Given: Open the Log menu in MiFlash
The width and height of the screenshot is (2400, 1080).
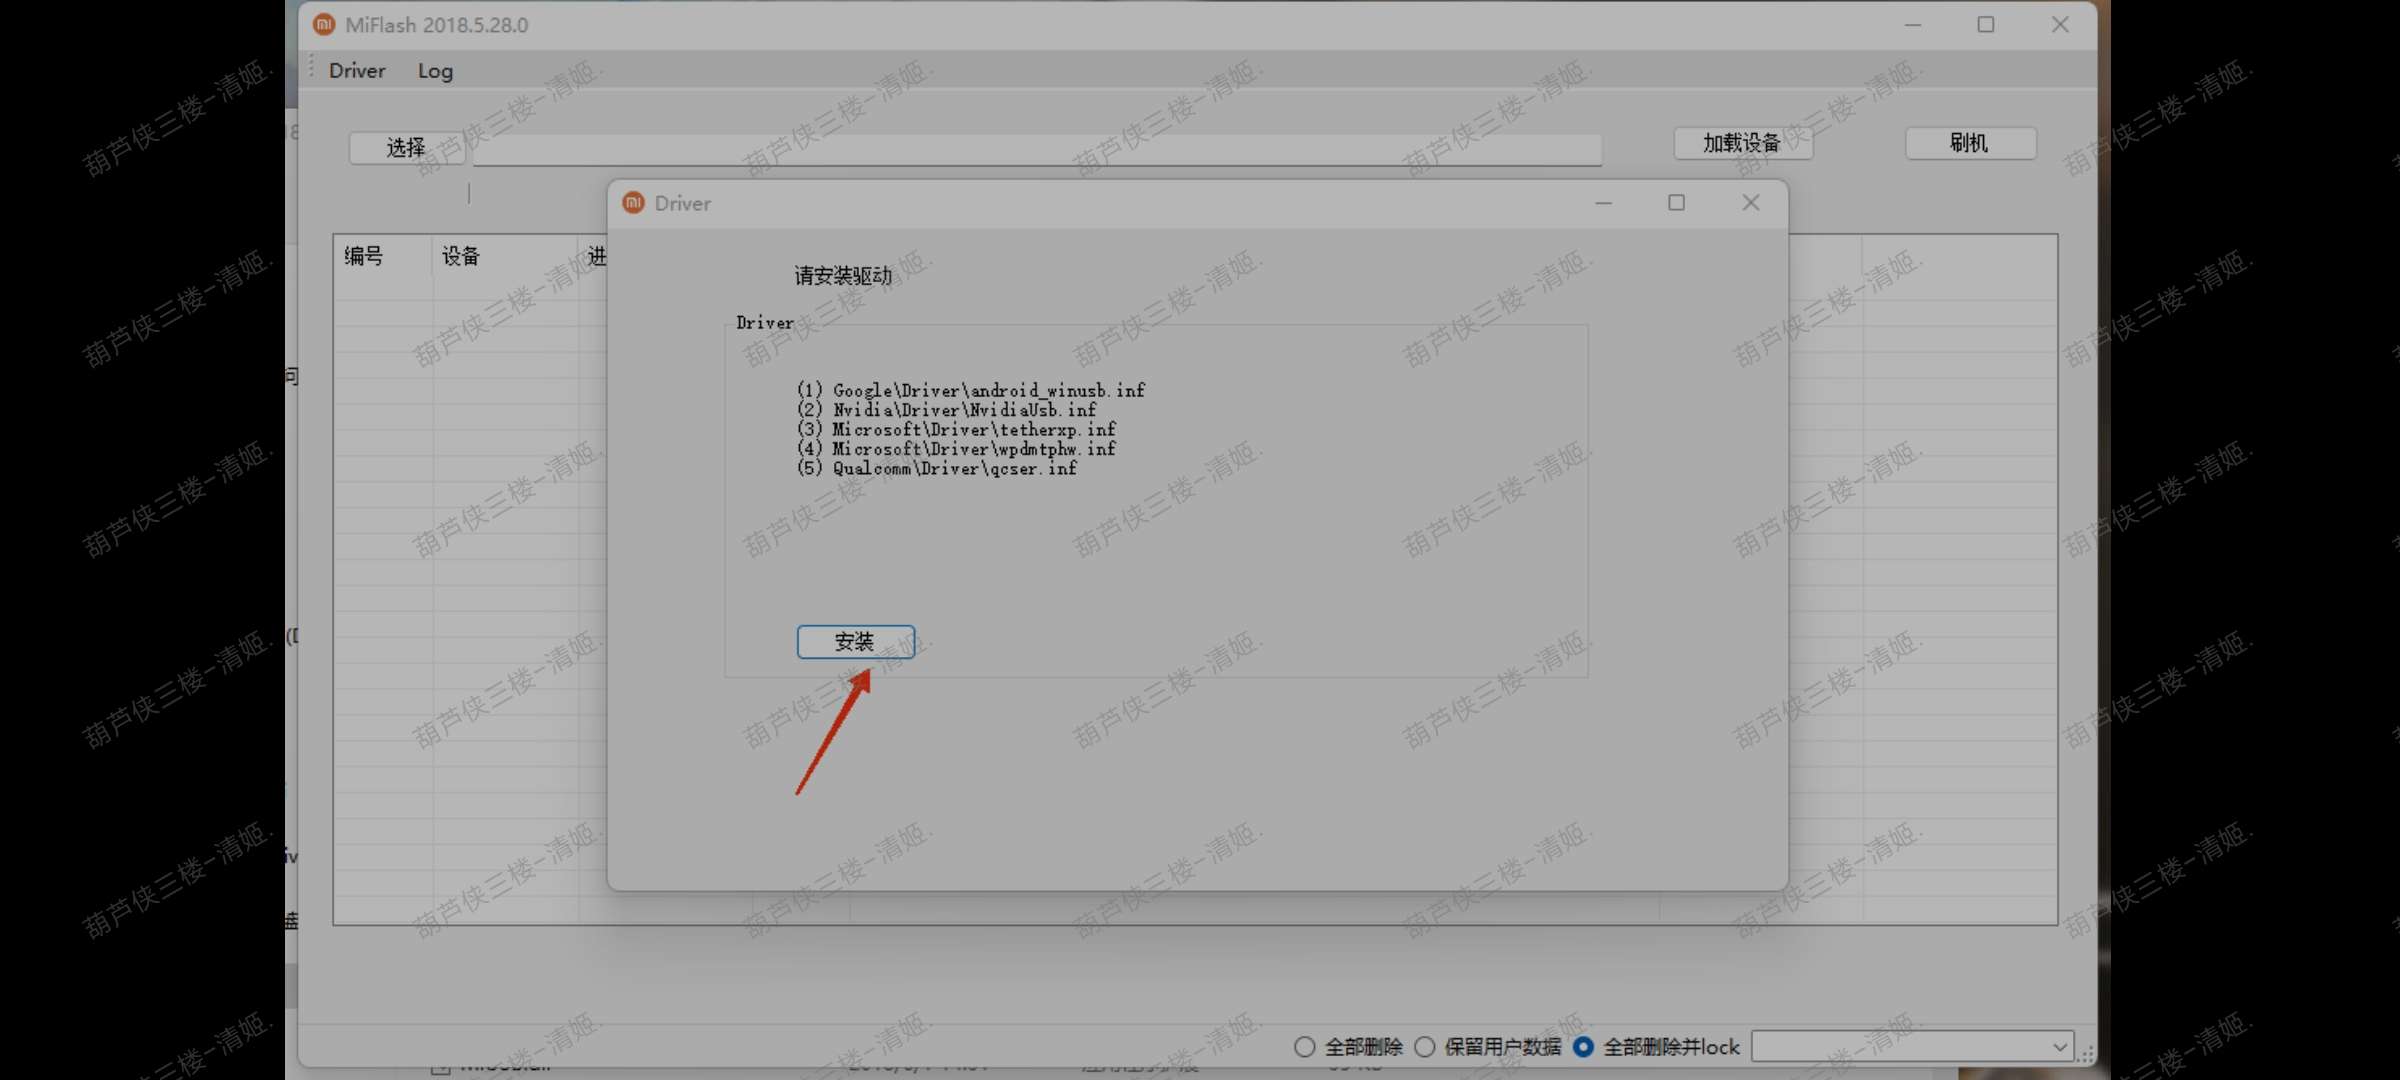Looking at the screenshot, I should point(435,71).
